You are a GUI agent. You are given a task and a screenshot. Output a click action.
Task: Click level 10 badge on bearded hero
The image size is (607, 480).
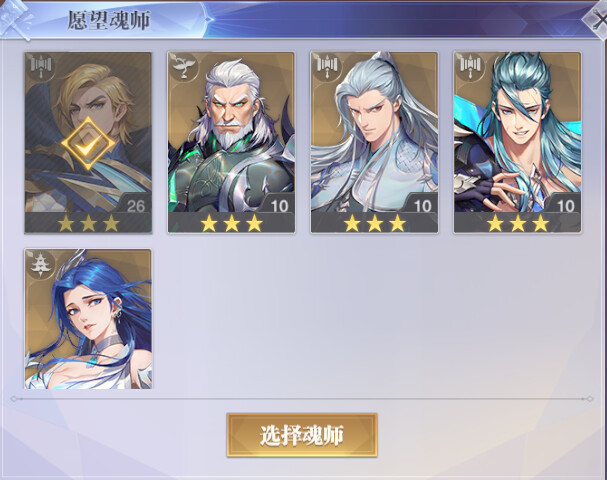[x=279, y=205]
